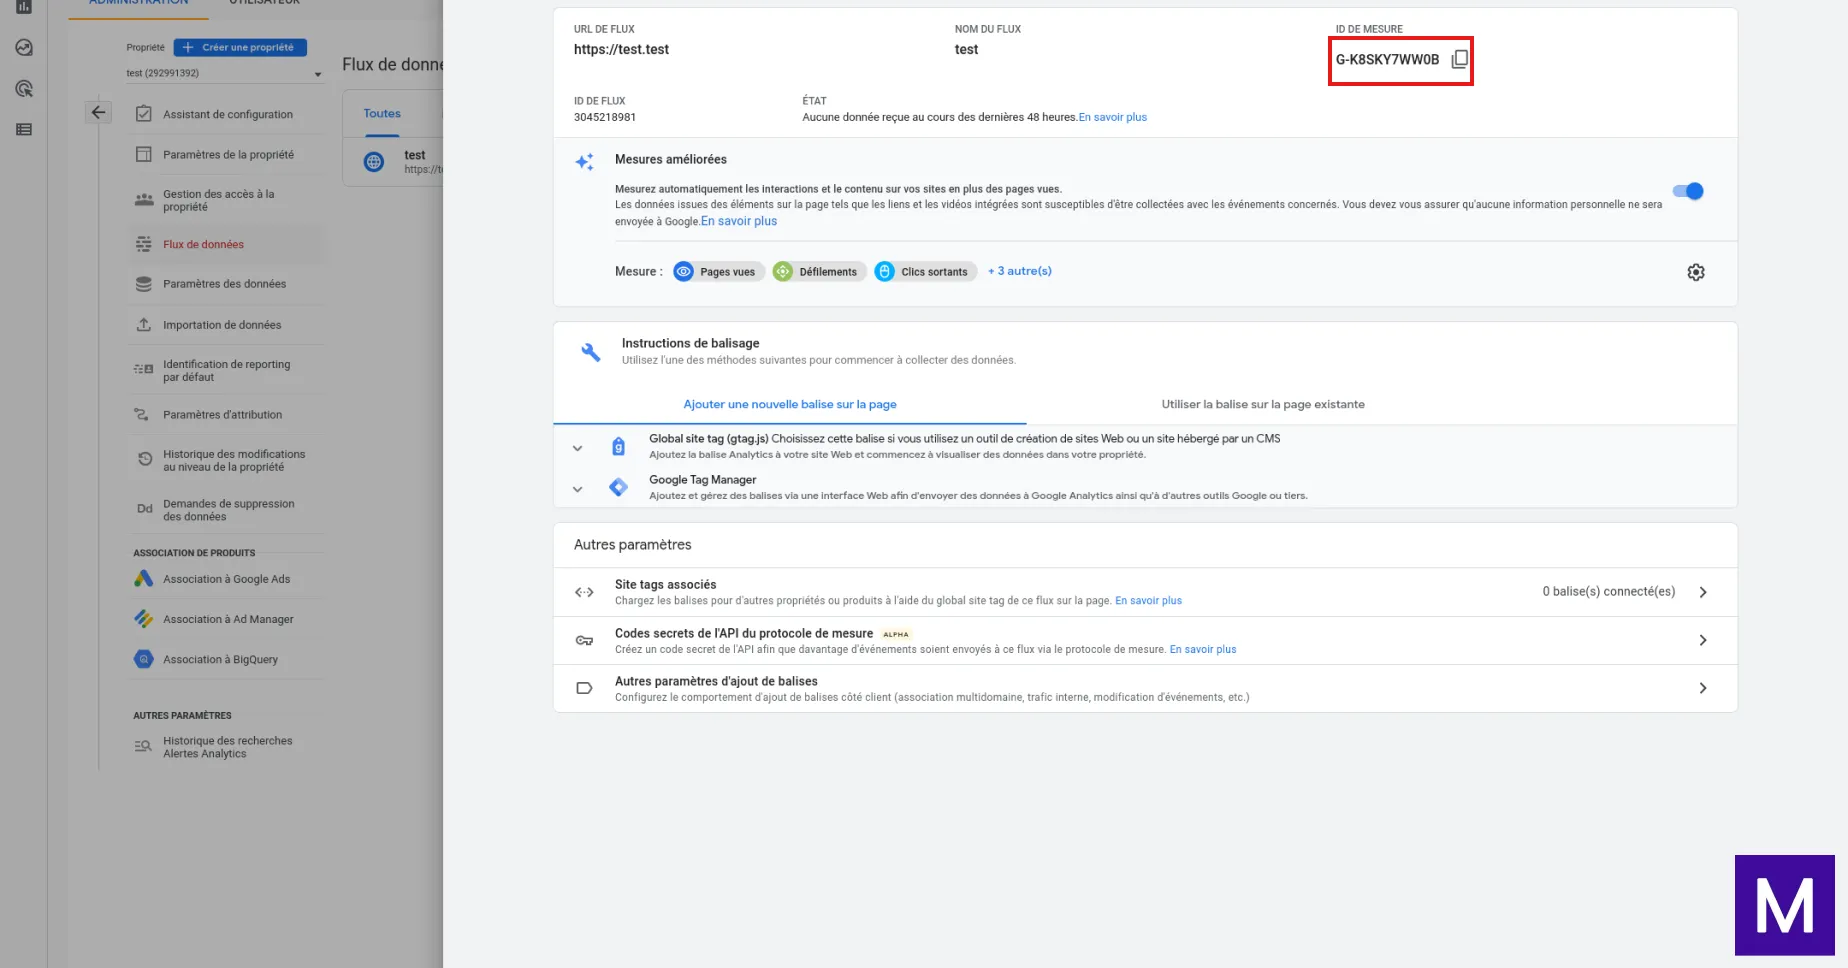Open Site tags associés row chevron

coord(1702,592)
